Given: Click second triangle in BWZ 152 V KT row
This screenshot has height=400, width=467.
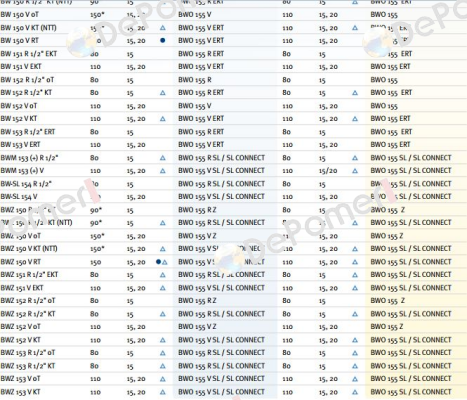Looking at the screenshot, I should (355, 340).
